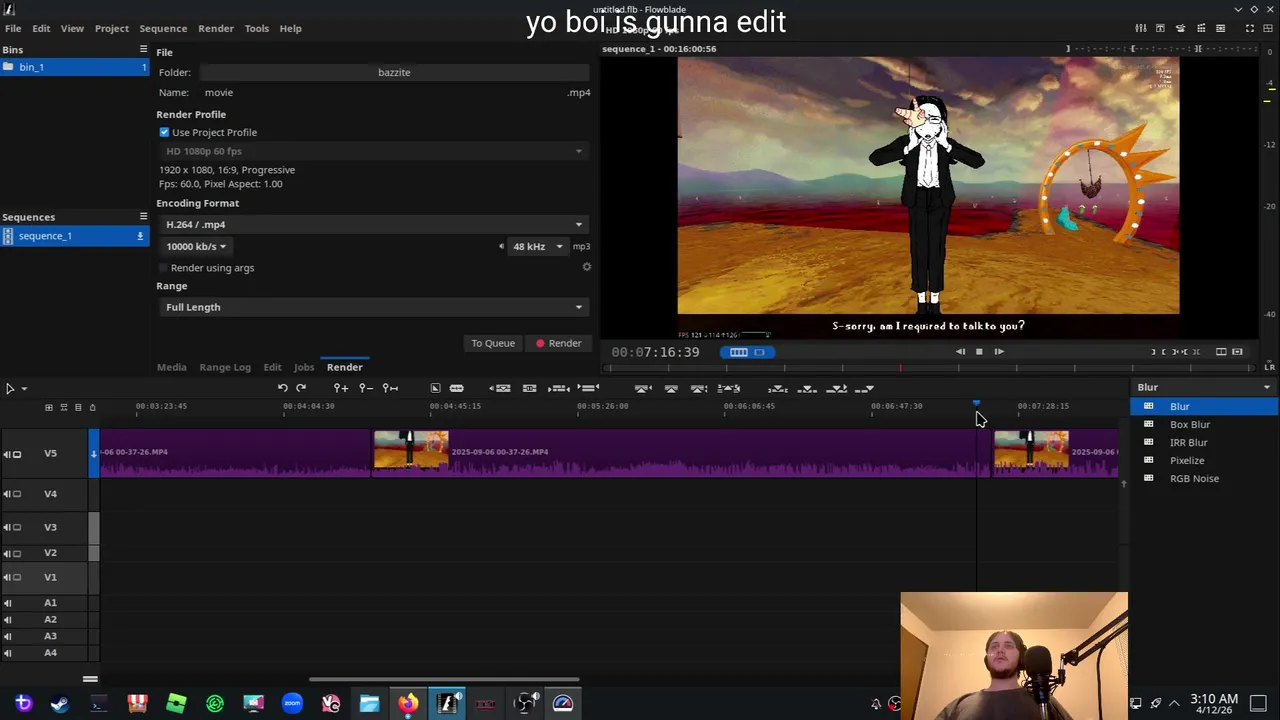The height and width of the screenshot is (720, 1280).
Task: Open the Bins panel hamburger menu
Action: click(x=143, y=49)
